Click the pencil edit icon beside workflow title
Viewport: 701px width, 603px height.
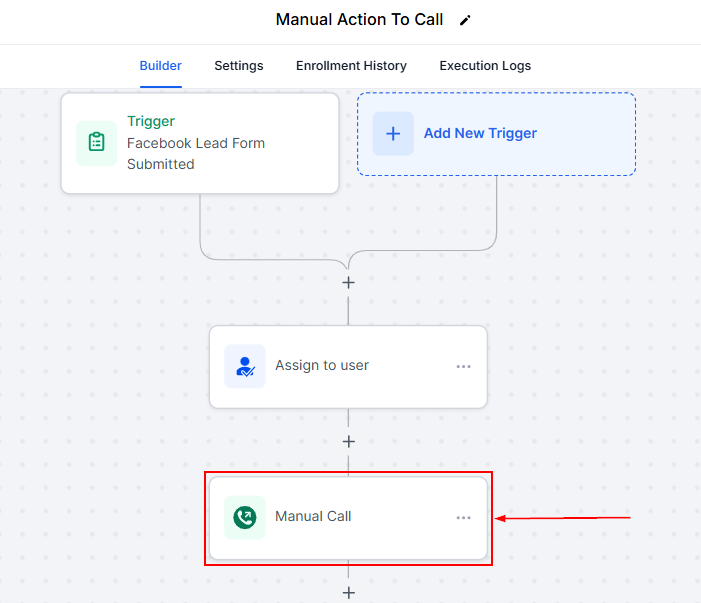(x=464, y=20)
